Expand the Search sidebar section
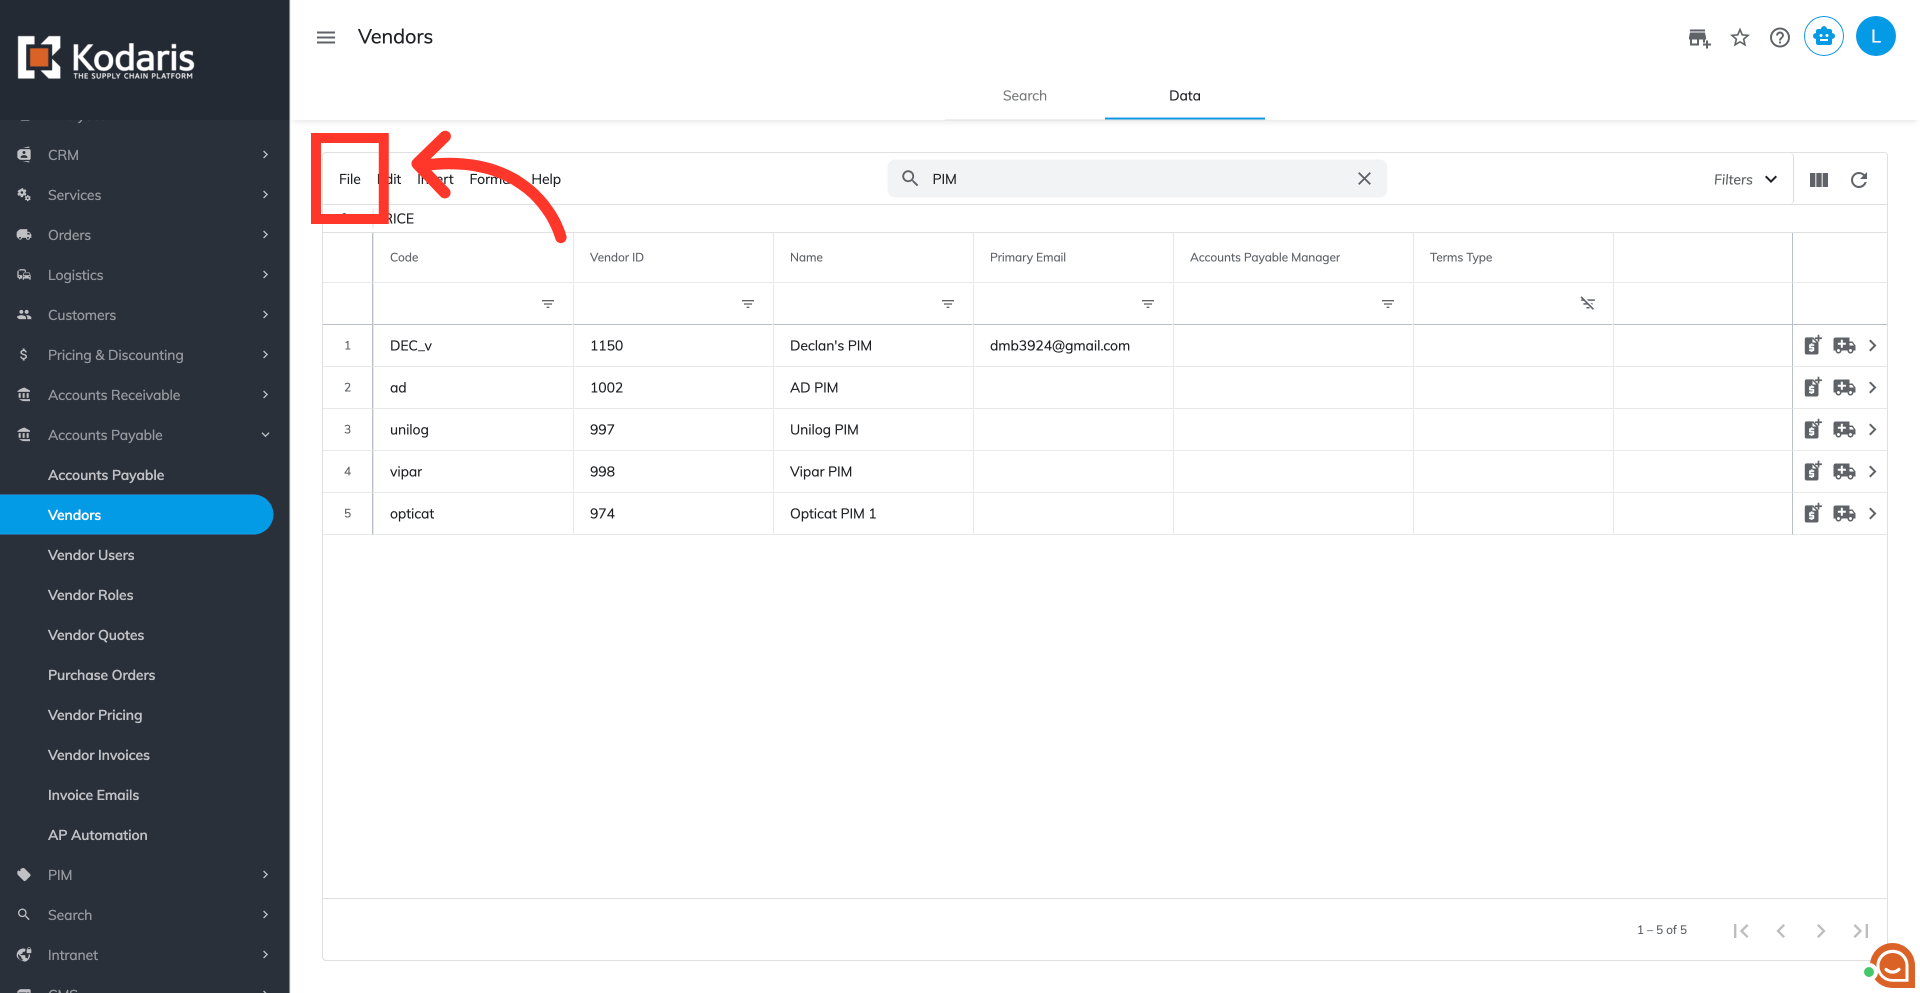This screenshot has height=993, width=1920. pyautogui.click(x=145, y=915)
